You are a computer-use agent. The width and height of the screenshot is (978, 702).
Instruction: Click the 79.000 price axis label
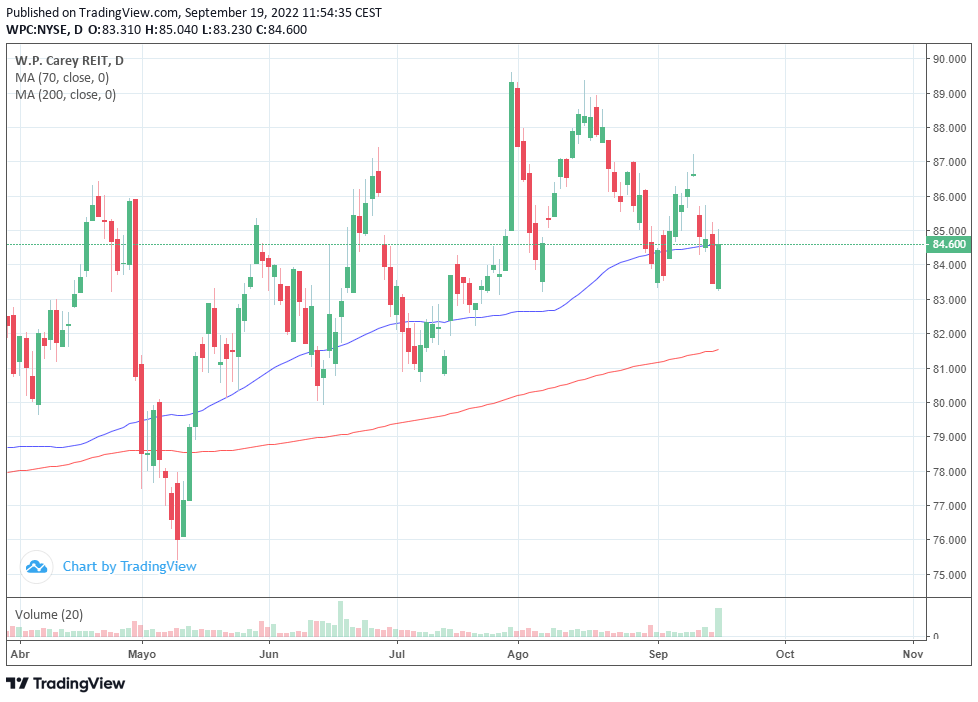click(x=949, y=437)
